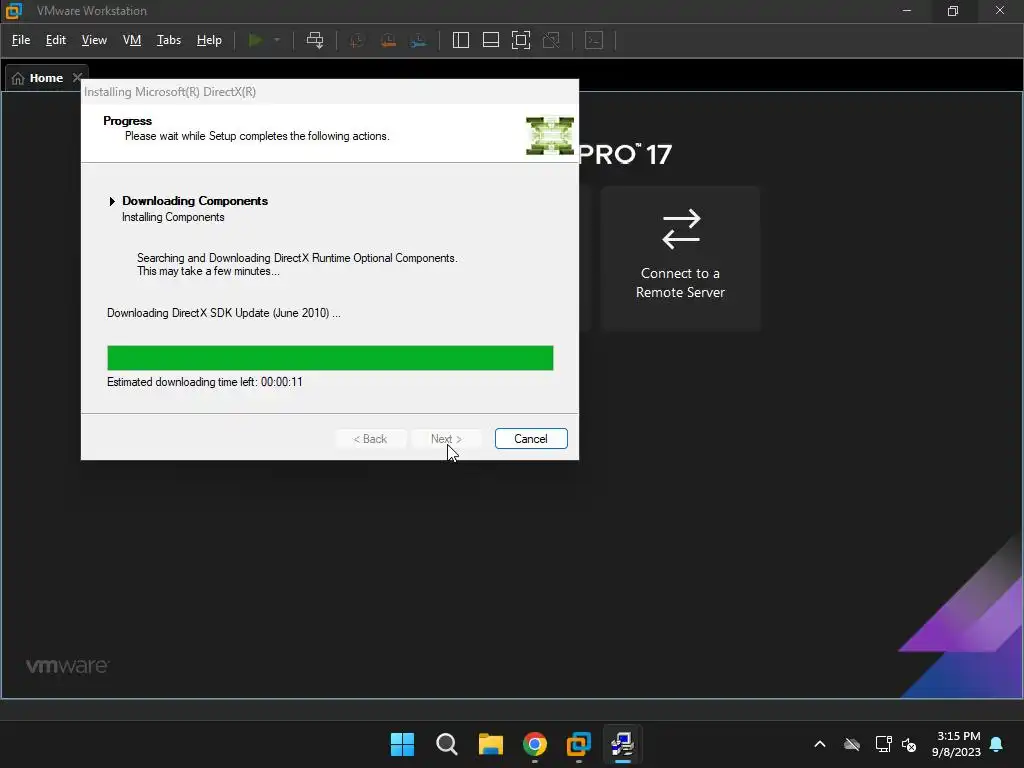Open the Help menu

point(209,40)
